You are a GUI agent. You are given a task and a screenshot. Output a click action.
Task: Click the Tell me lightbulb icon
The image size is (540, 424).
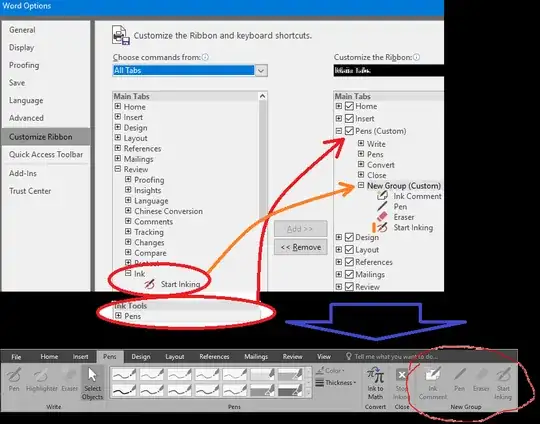[x=349, y=356]
